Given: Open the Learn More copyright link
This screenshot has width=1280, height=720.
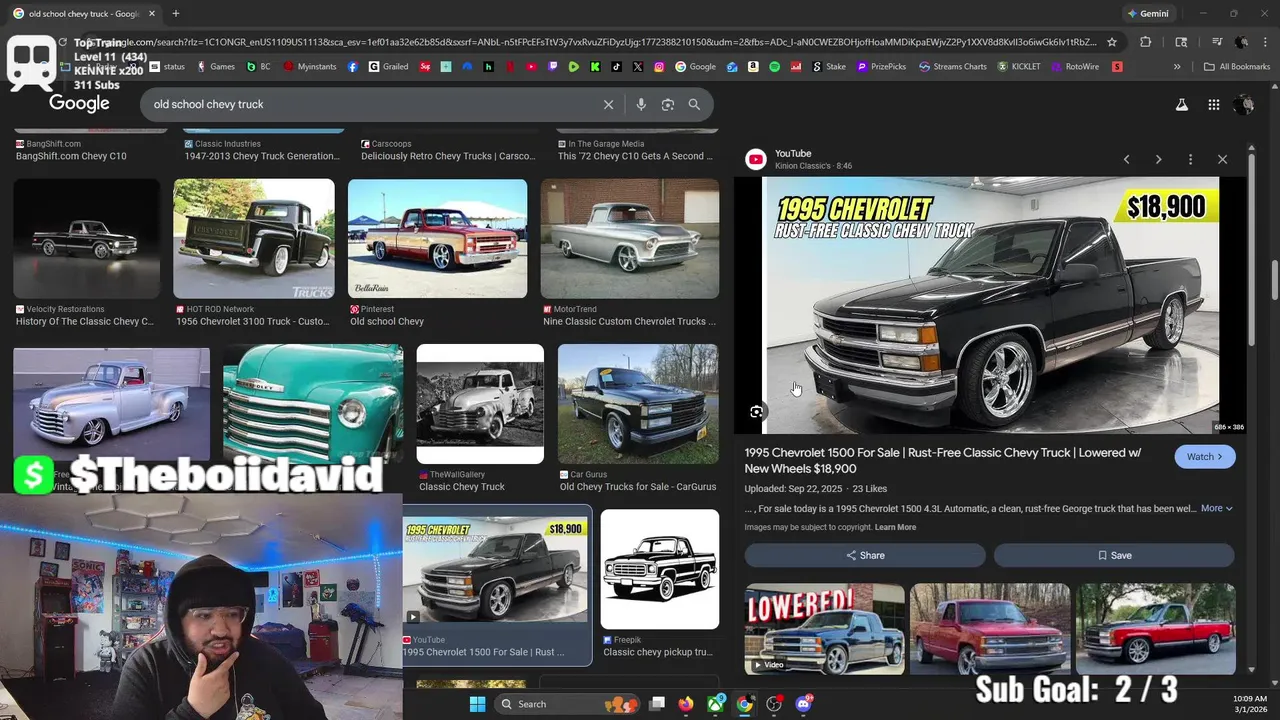Looking at the screenshot, I should (895, 527).
